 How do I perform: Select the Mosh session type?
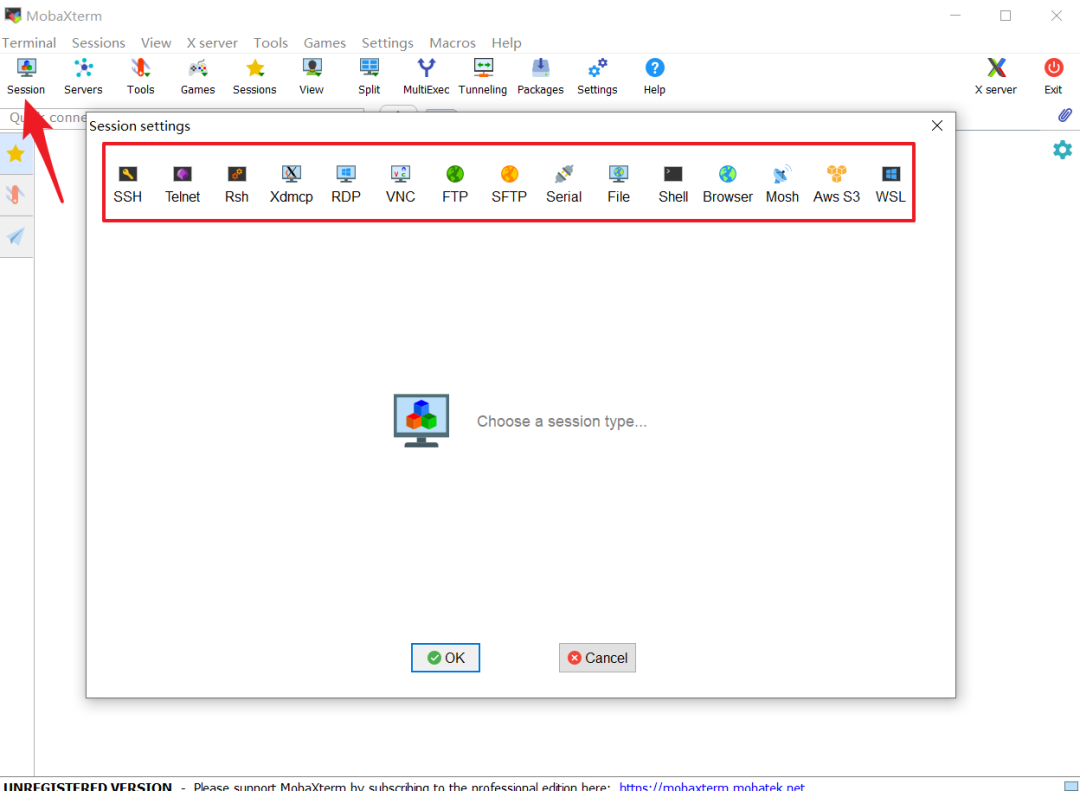[x=782, y=184]
